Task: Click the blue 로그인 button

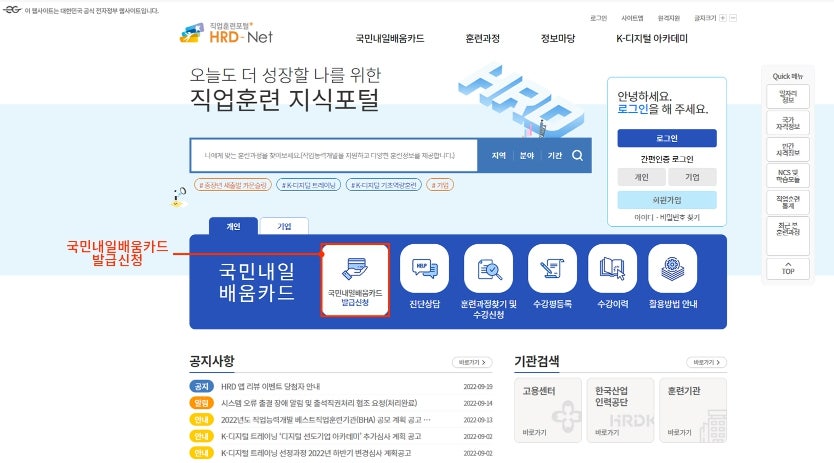Action: pos(666,138)
